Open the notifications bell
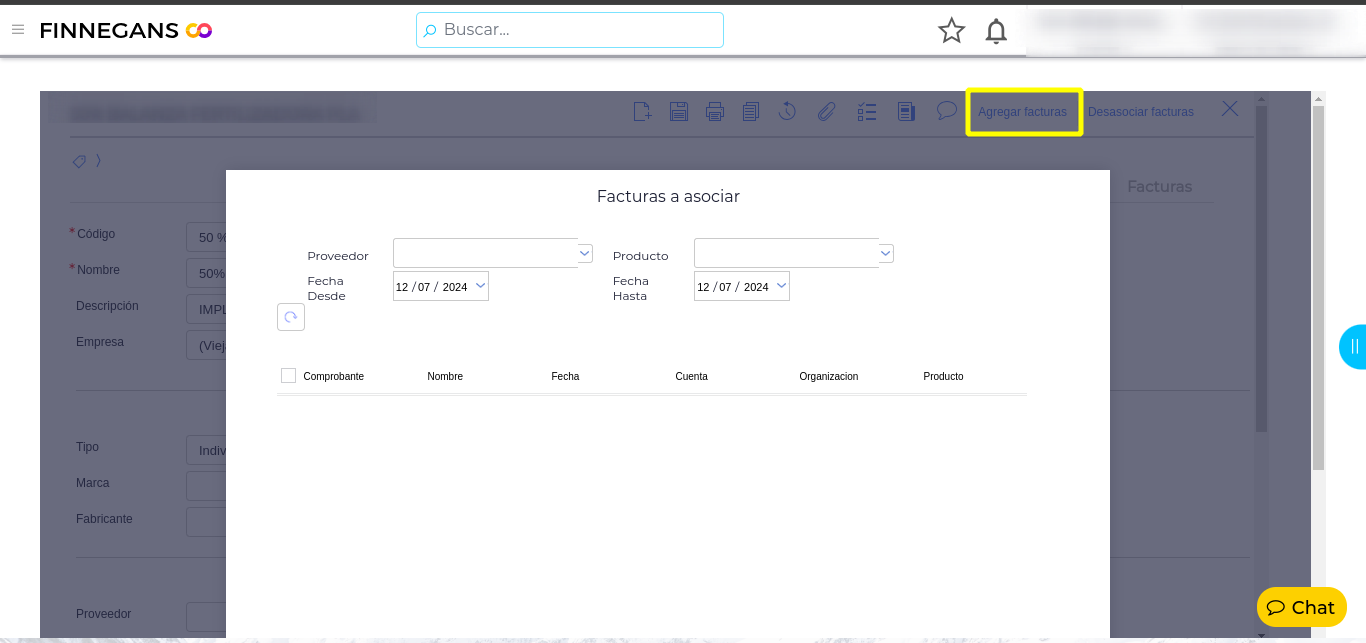Screen dimensions: 1366x643 [x=996, y=31]
